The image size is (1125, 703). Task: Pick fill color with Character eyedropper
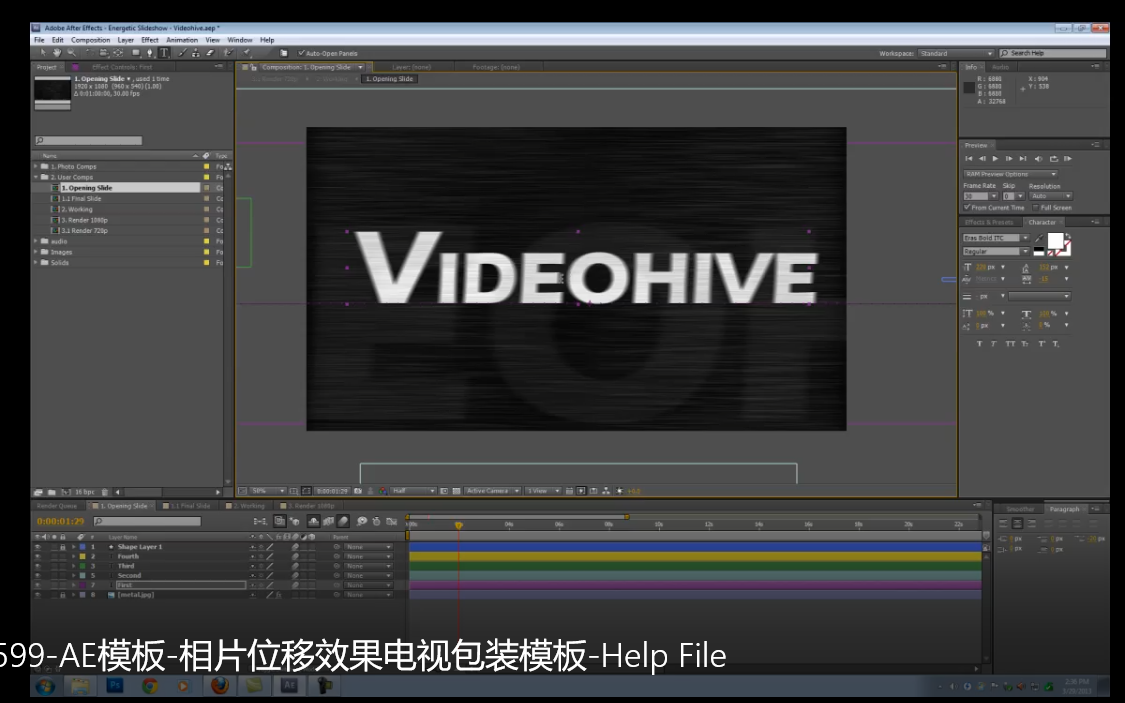(1039, 238)
